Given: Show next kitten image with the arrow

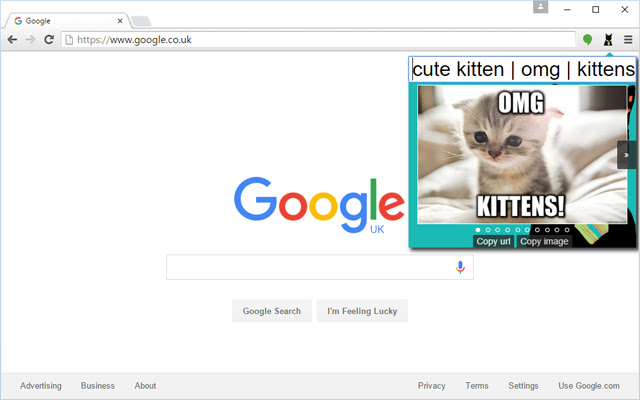Looking at the screenshot, I should coord(626,155).
